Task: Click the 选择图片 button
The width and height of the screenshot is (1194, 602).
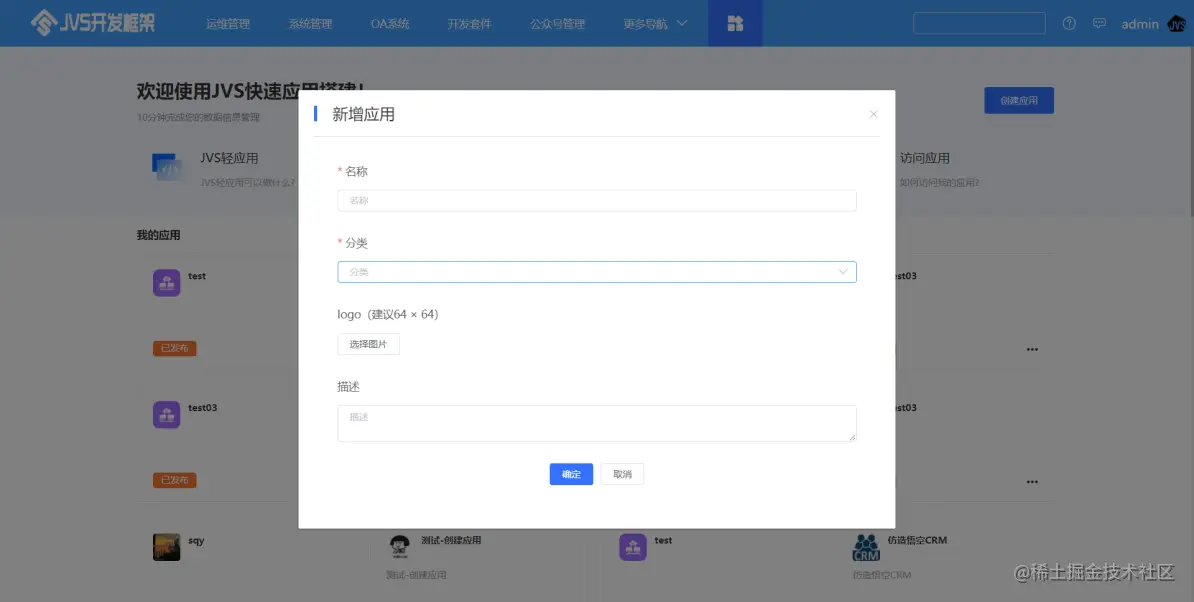Action: point(369,344)
